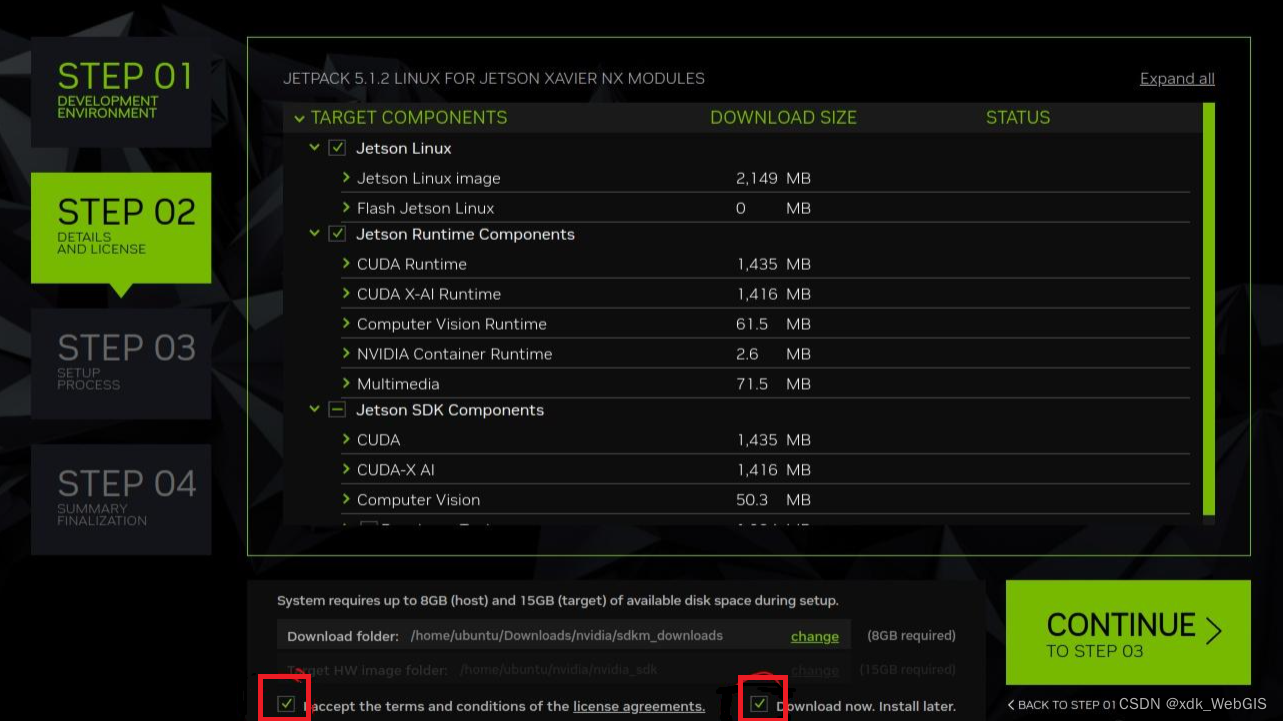This screenshot has width=1283, height=721.
Task: Select Step 02 Details and License
Action: tap(121, 228)
